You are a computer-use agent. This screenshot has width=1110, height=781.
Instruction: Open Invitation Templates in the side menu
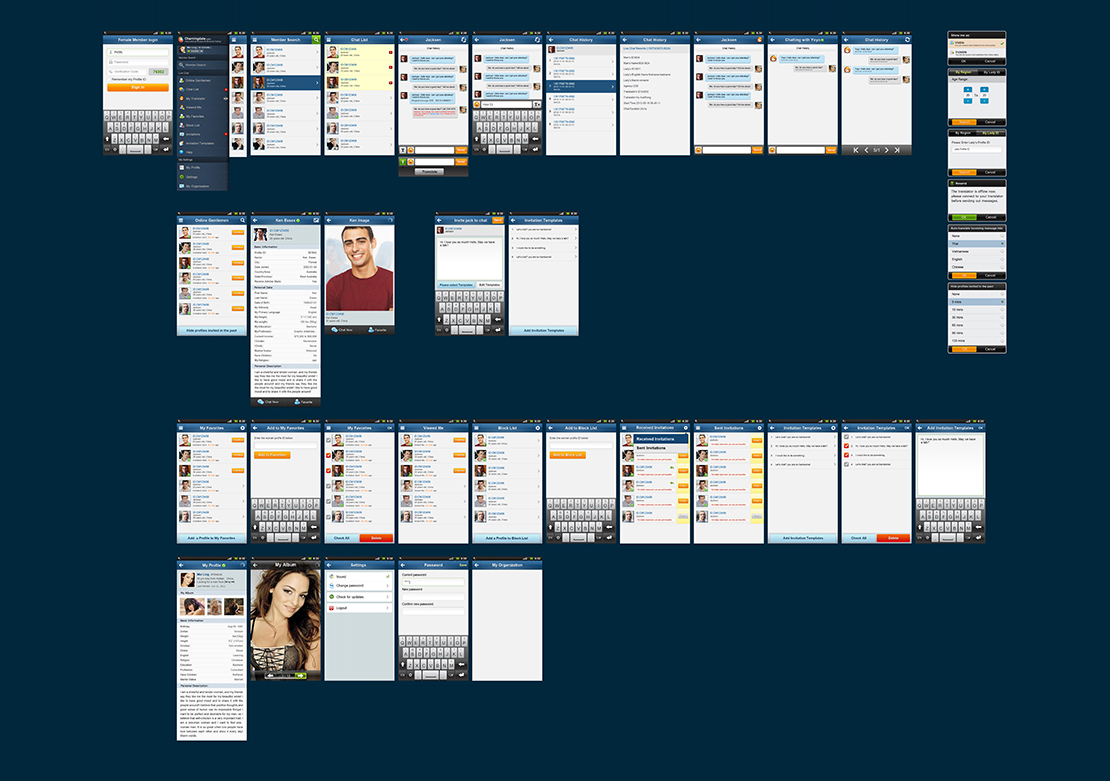[202, 143]
